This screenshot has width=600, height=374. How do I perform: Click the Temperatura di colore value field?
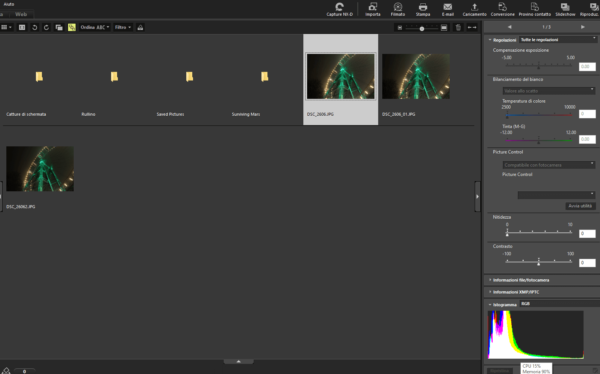click(x=587, y=114)
